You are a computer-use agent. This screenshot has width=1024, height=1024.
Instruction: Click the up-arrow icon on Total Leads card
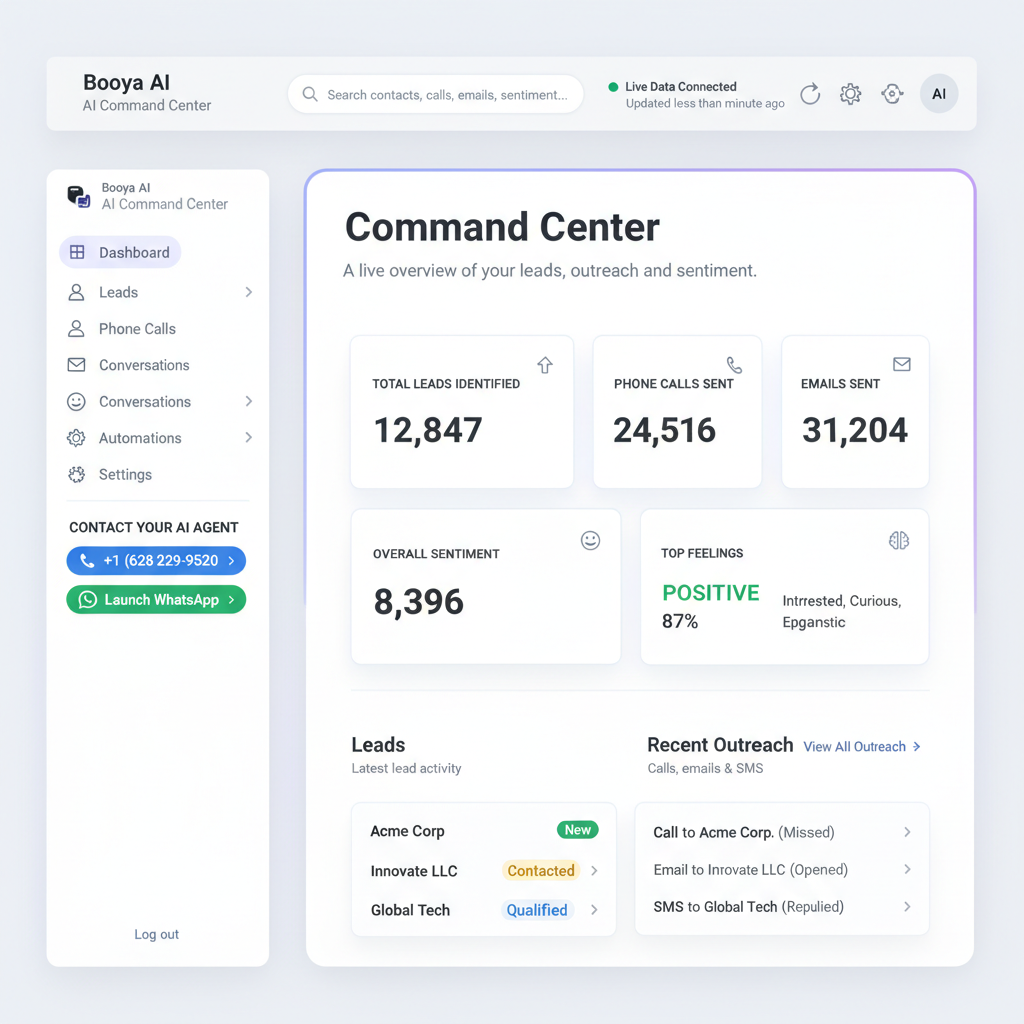pos(545,365)
